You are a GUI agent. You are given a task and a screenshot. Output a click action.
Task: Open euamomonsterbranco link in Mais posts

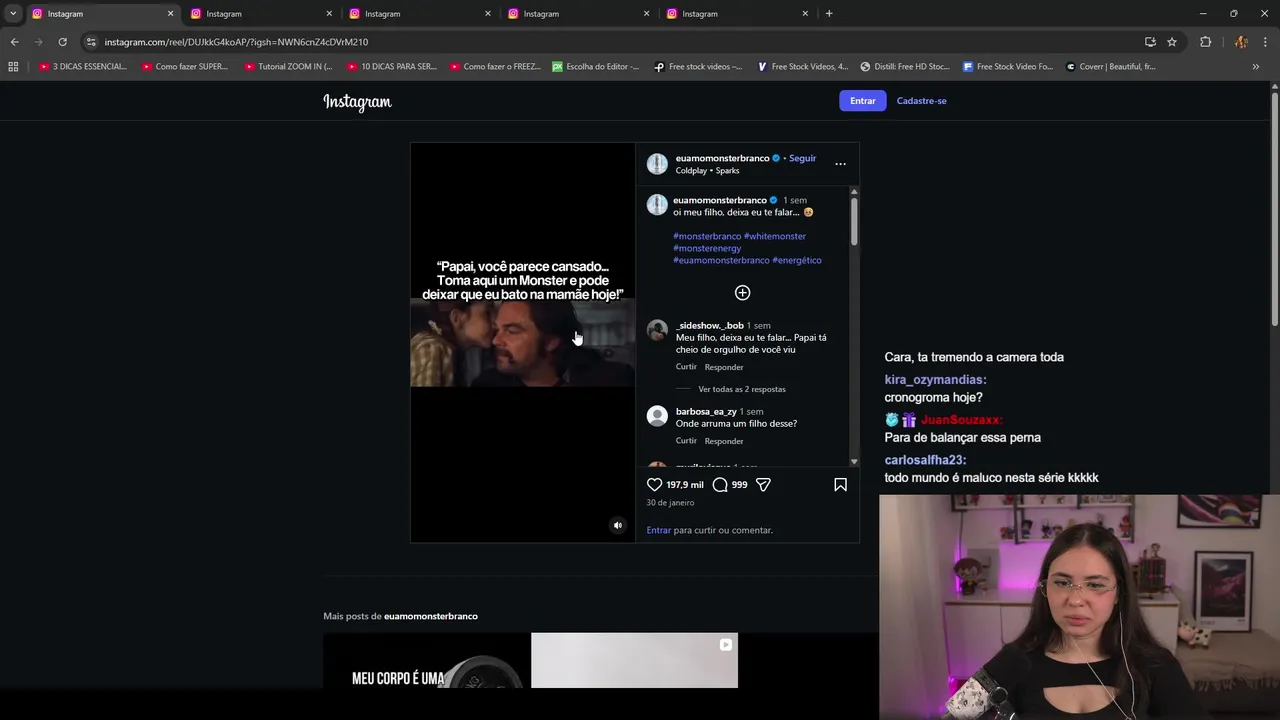(431, 616)
